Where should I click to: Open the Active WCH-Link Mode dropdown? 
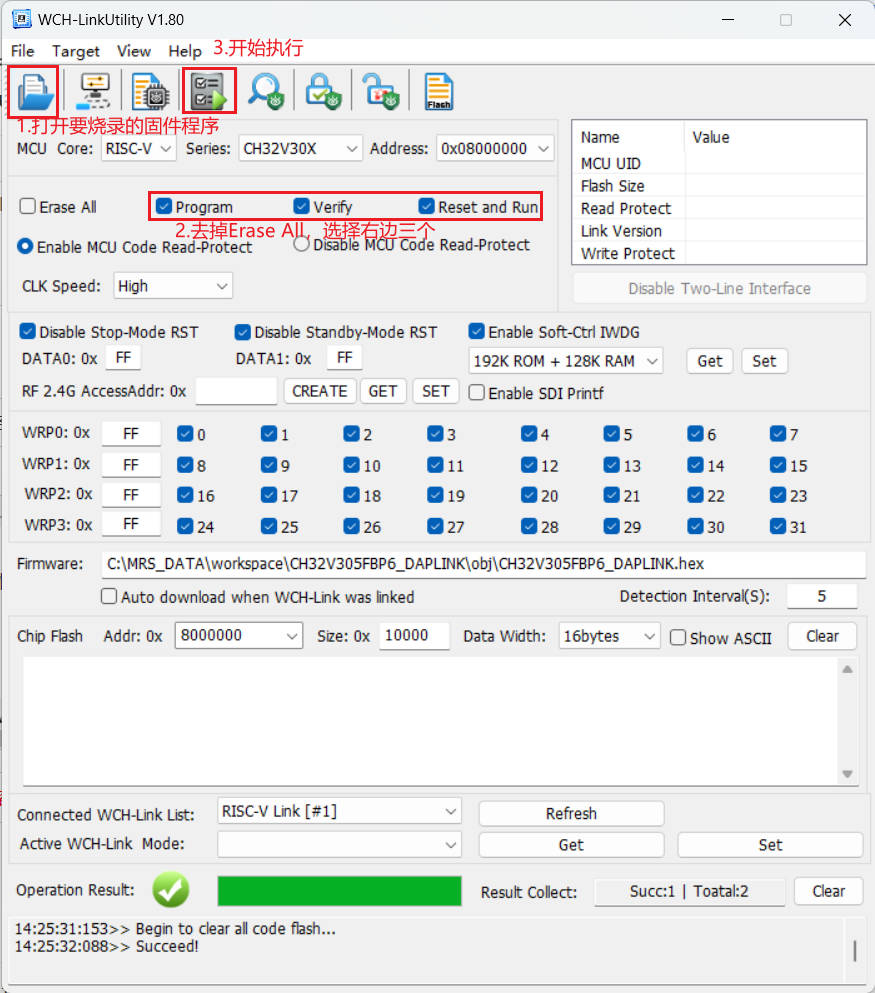(x=339, y=844)
